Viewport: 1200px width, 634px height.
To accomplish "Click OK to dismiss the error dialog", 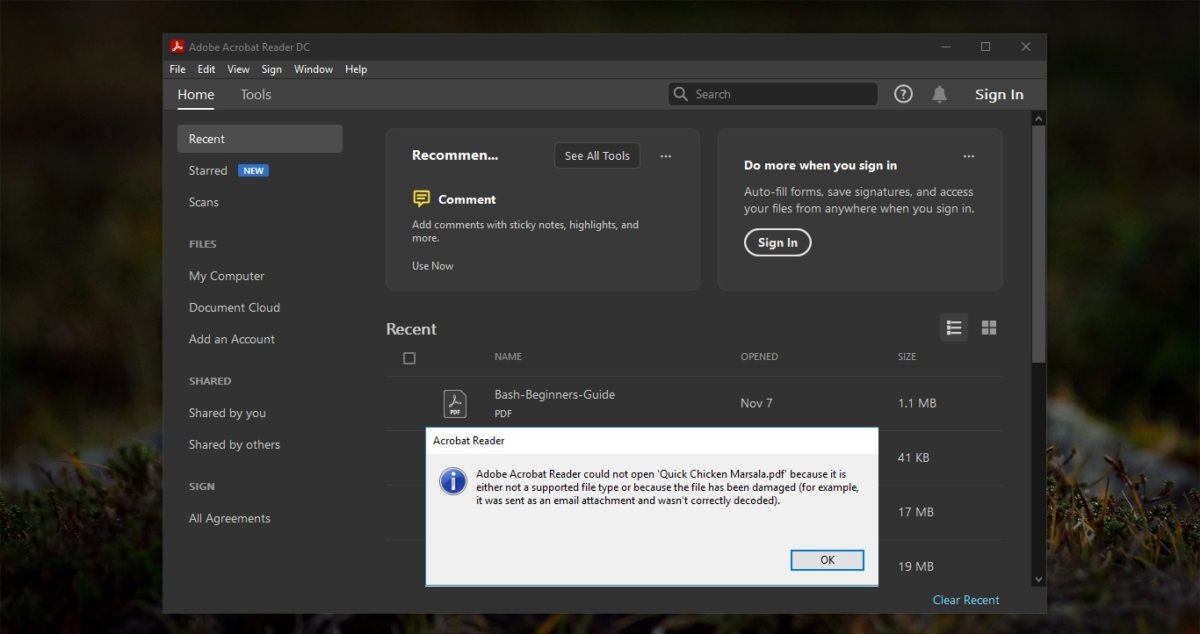I will tap(827, 560).
